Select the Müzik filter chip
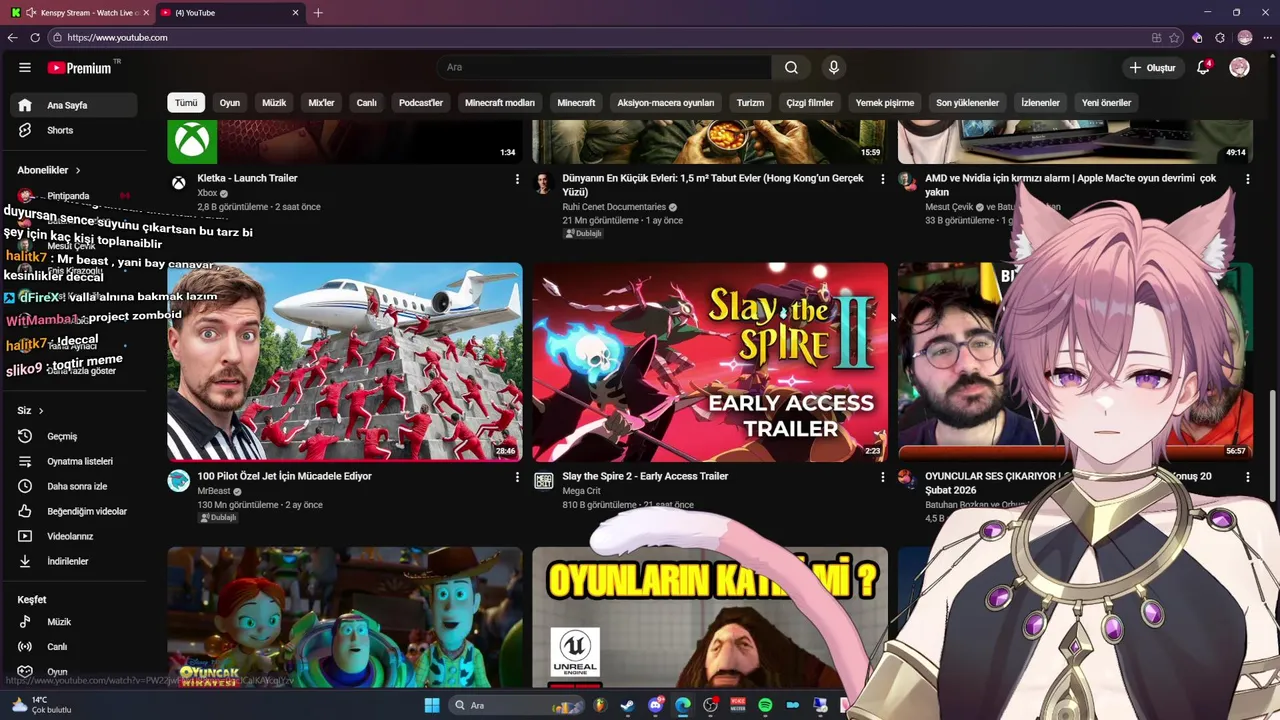Screen dimensions: 1280x720 (x=274, y=103)
